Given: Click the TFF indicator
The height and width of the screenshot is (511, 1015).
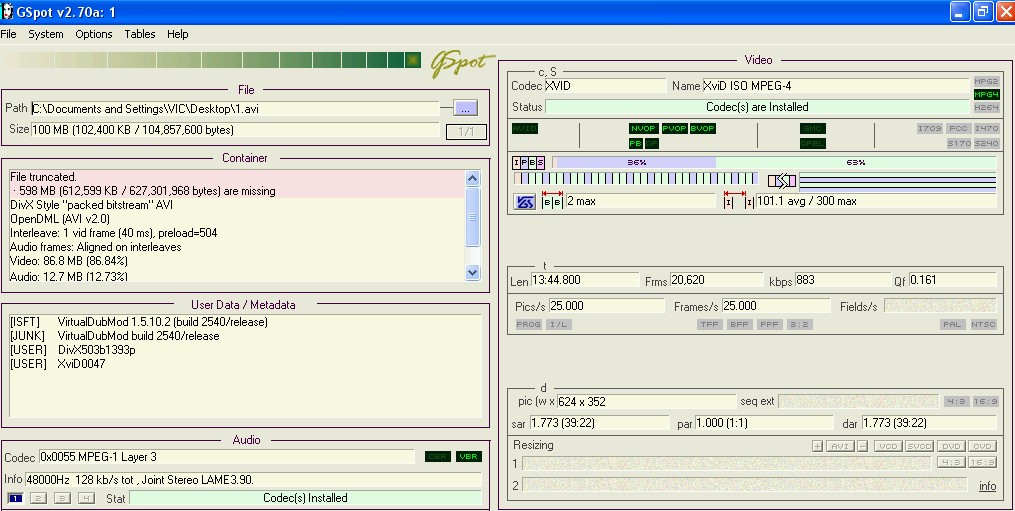Looking at the screenshot, I should tap(709, 324).
